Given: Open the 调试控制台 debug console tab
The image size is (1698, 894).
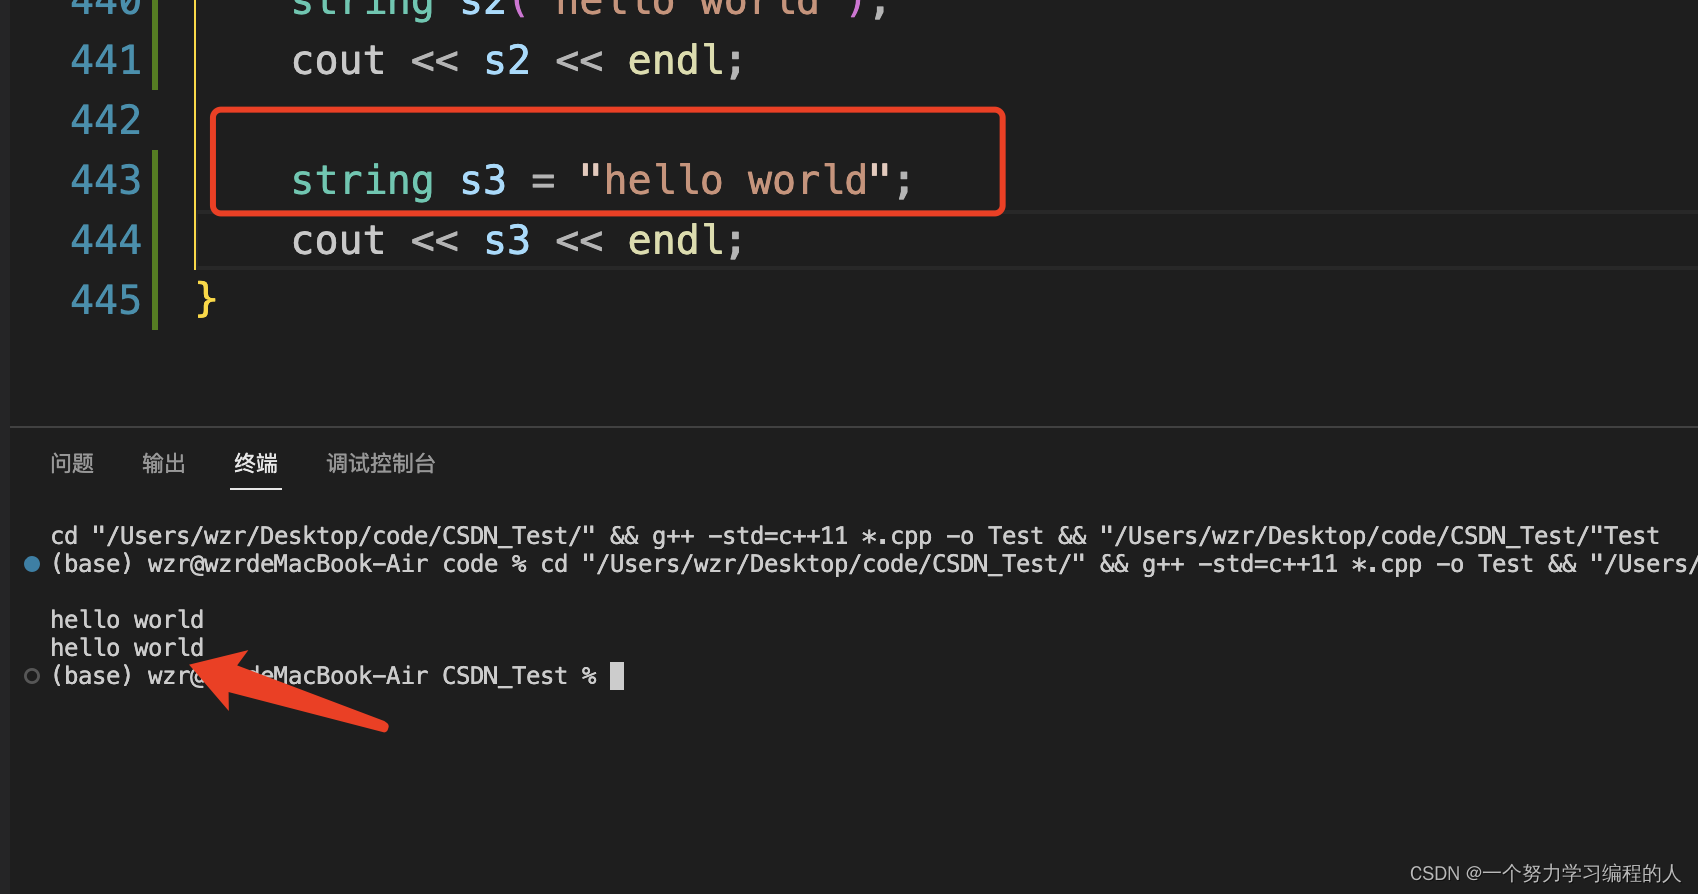Looking at the screenshot, I should tap(381, 463).
